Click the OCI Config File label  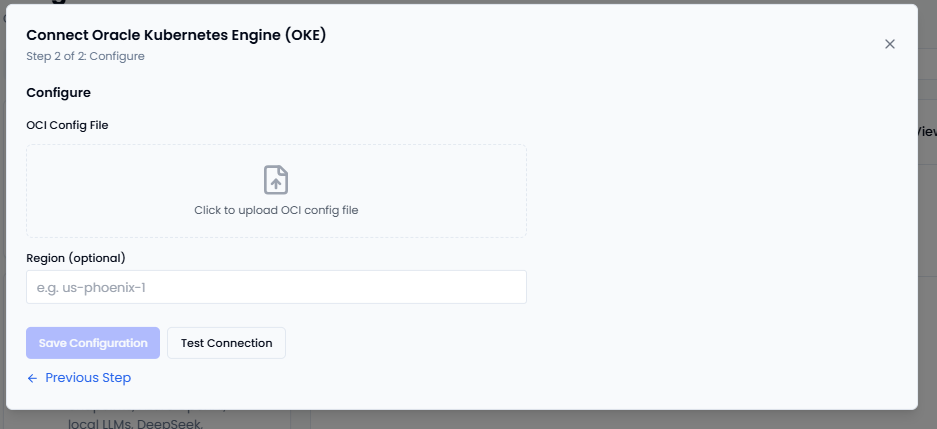(x=67, y=125)
